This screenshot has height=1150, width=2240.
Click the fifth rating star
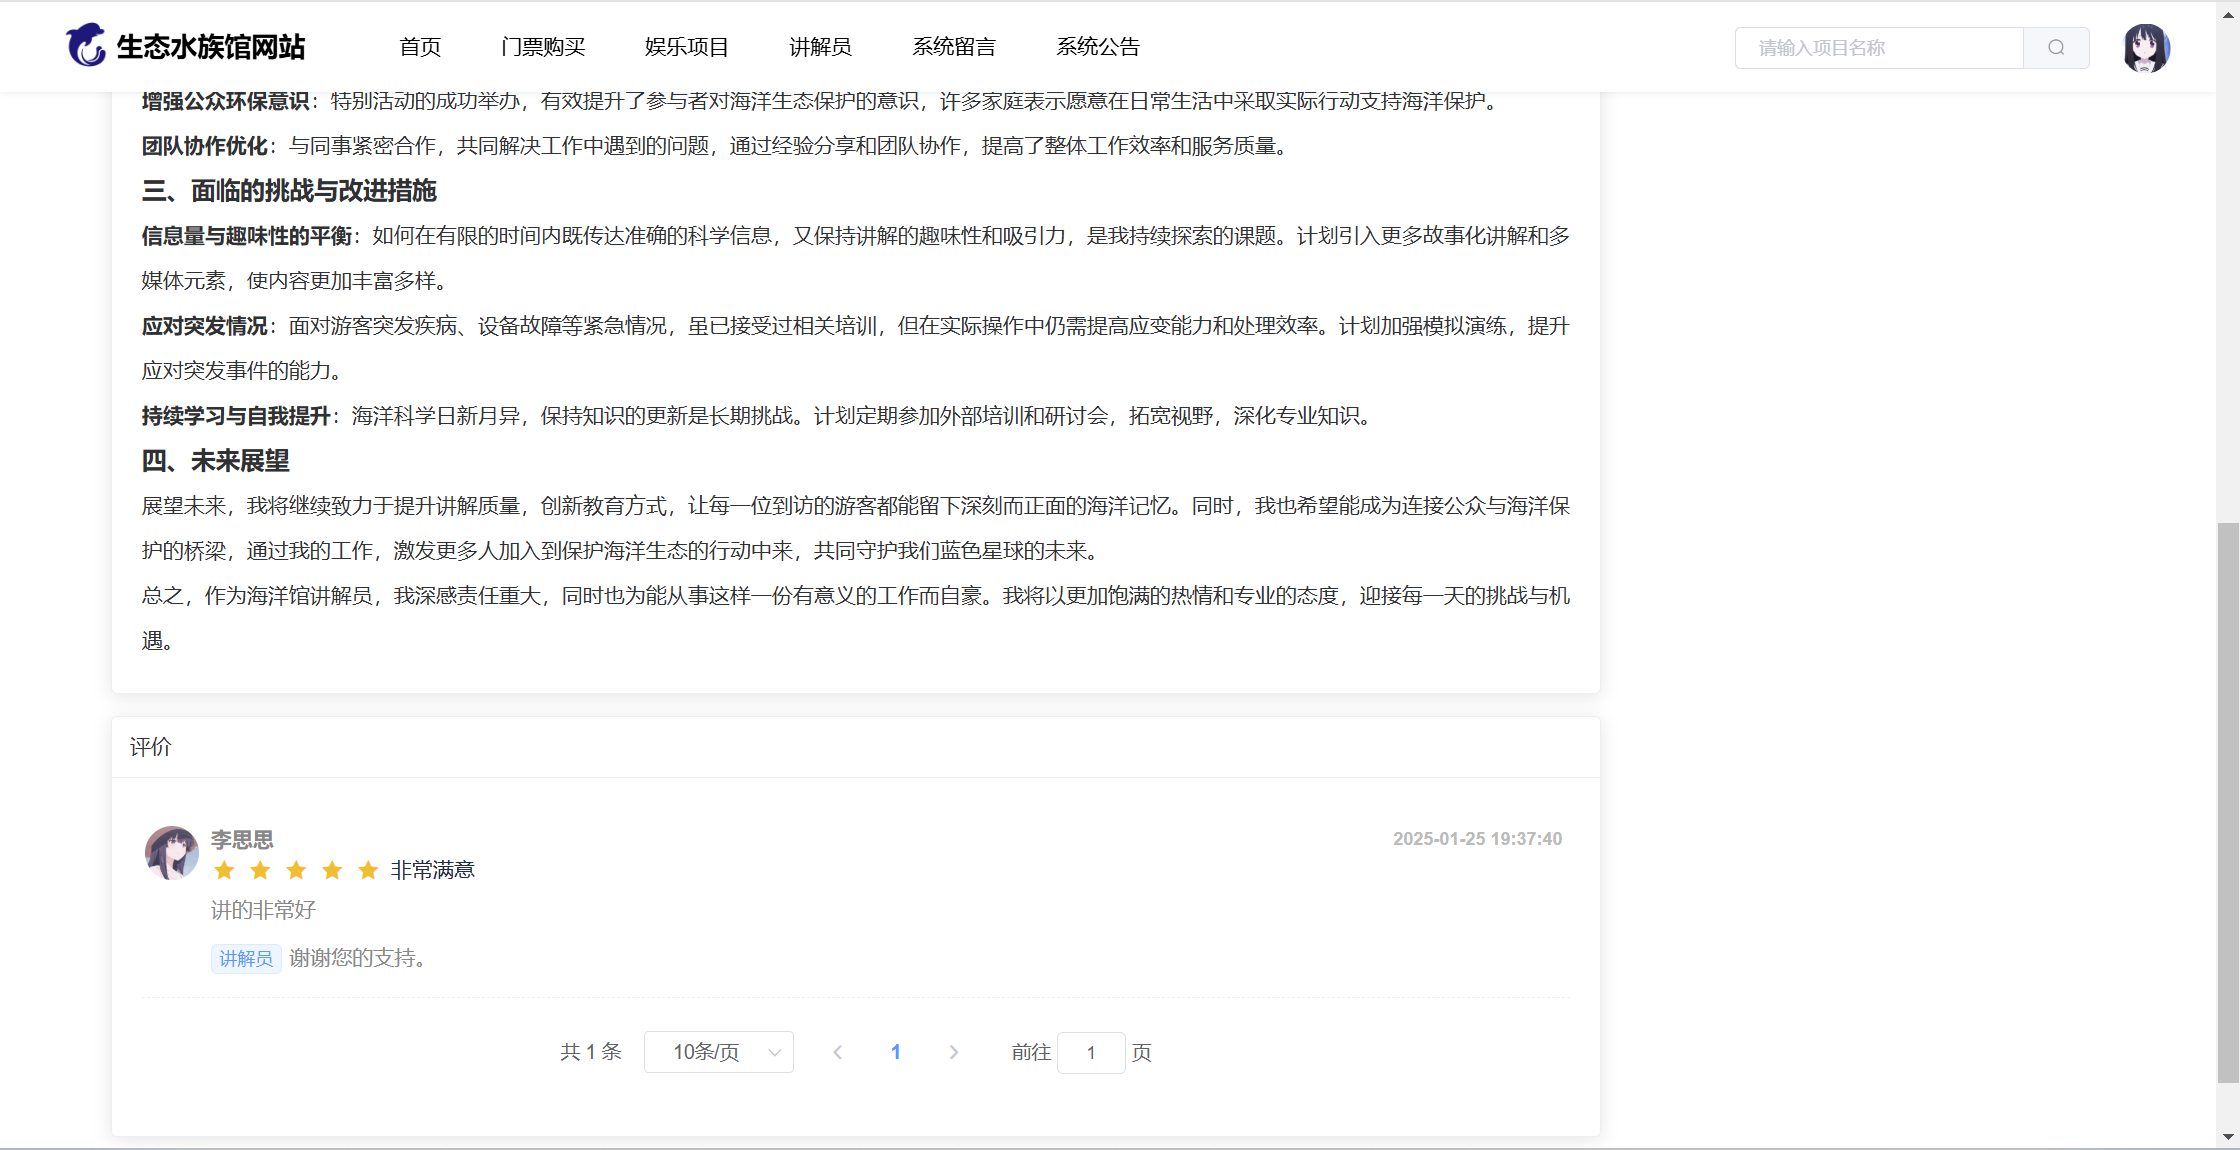[368, 870]
